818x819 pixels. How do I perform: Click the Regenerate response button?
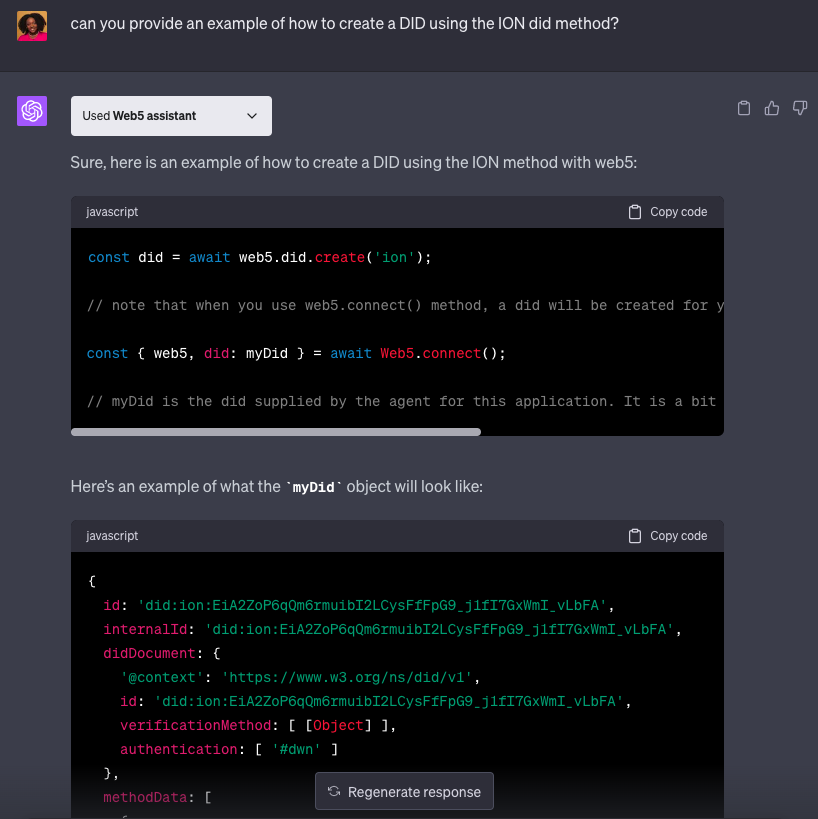404,791
